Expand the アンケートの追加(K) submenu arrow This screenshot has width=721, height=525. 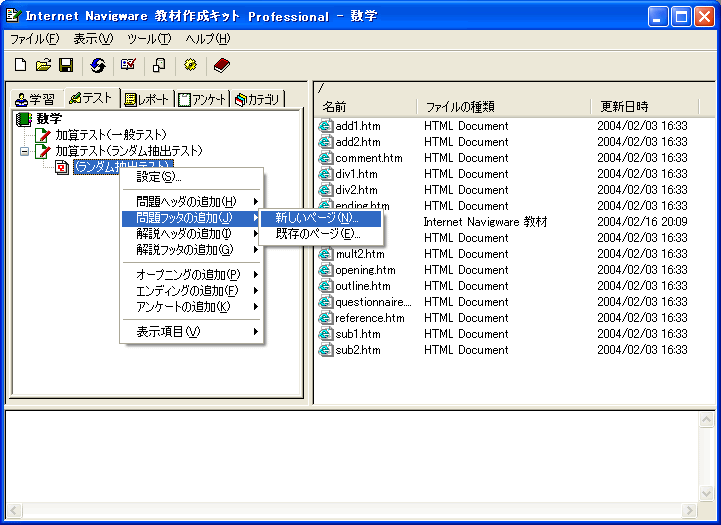[256, 307]
